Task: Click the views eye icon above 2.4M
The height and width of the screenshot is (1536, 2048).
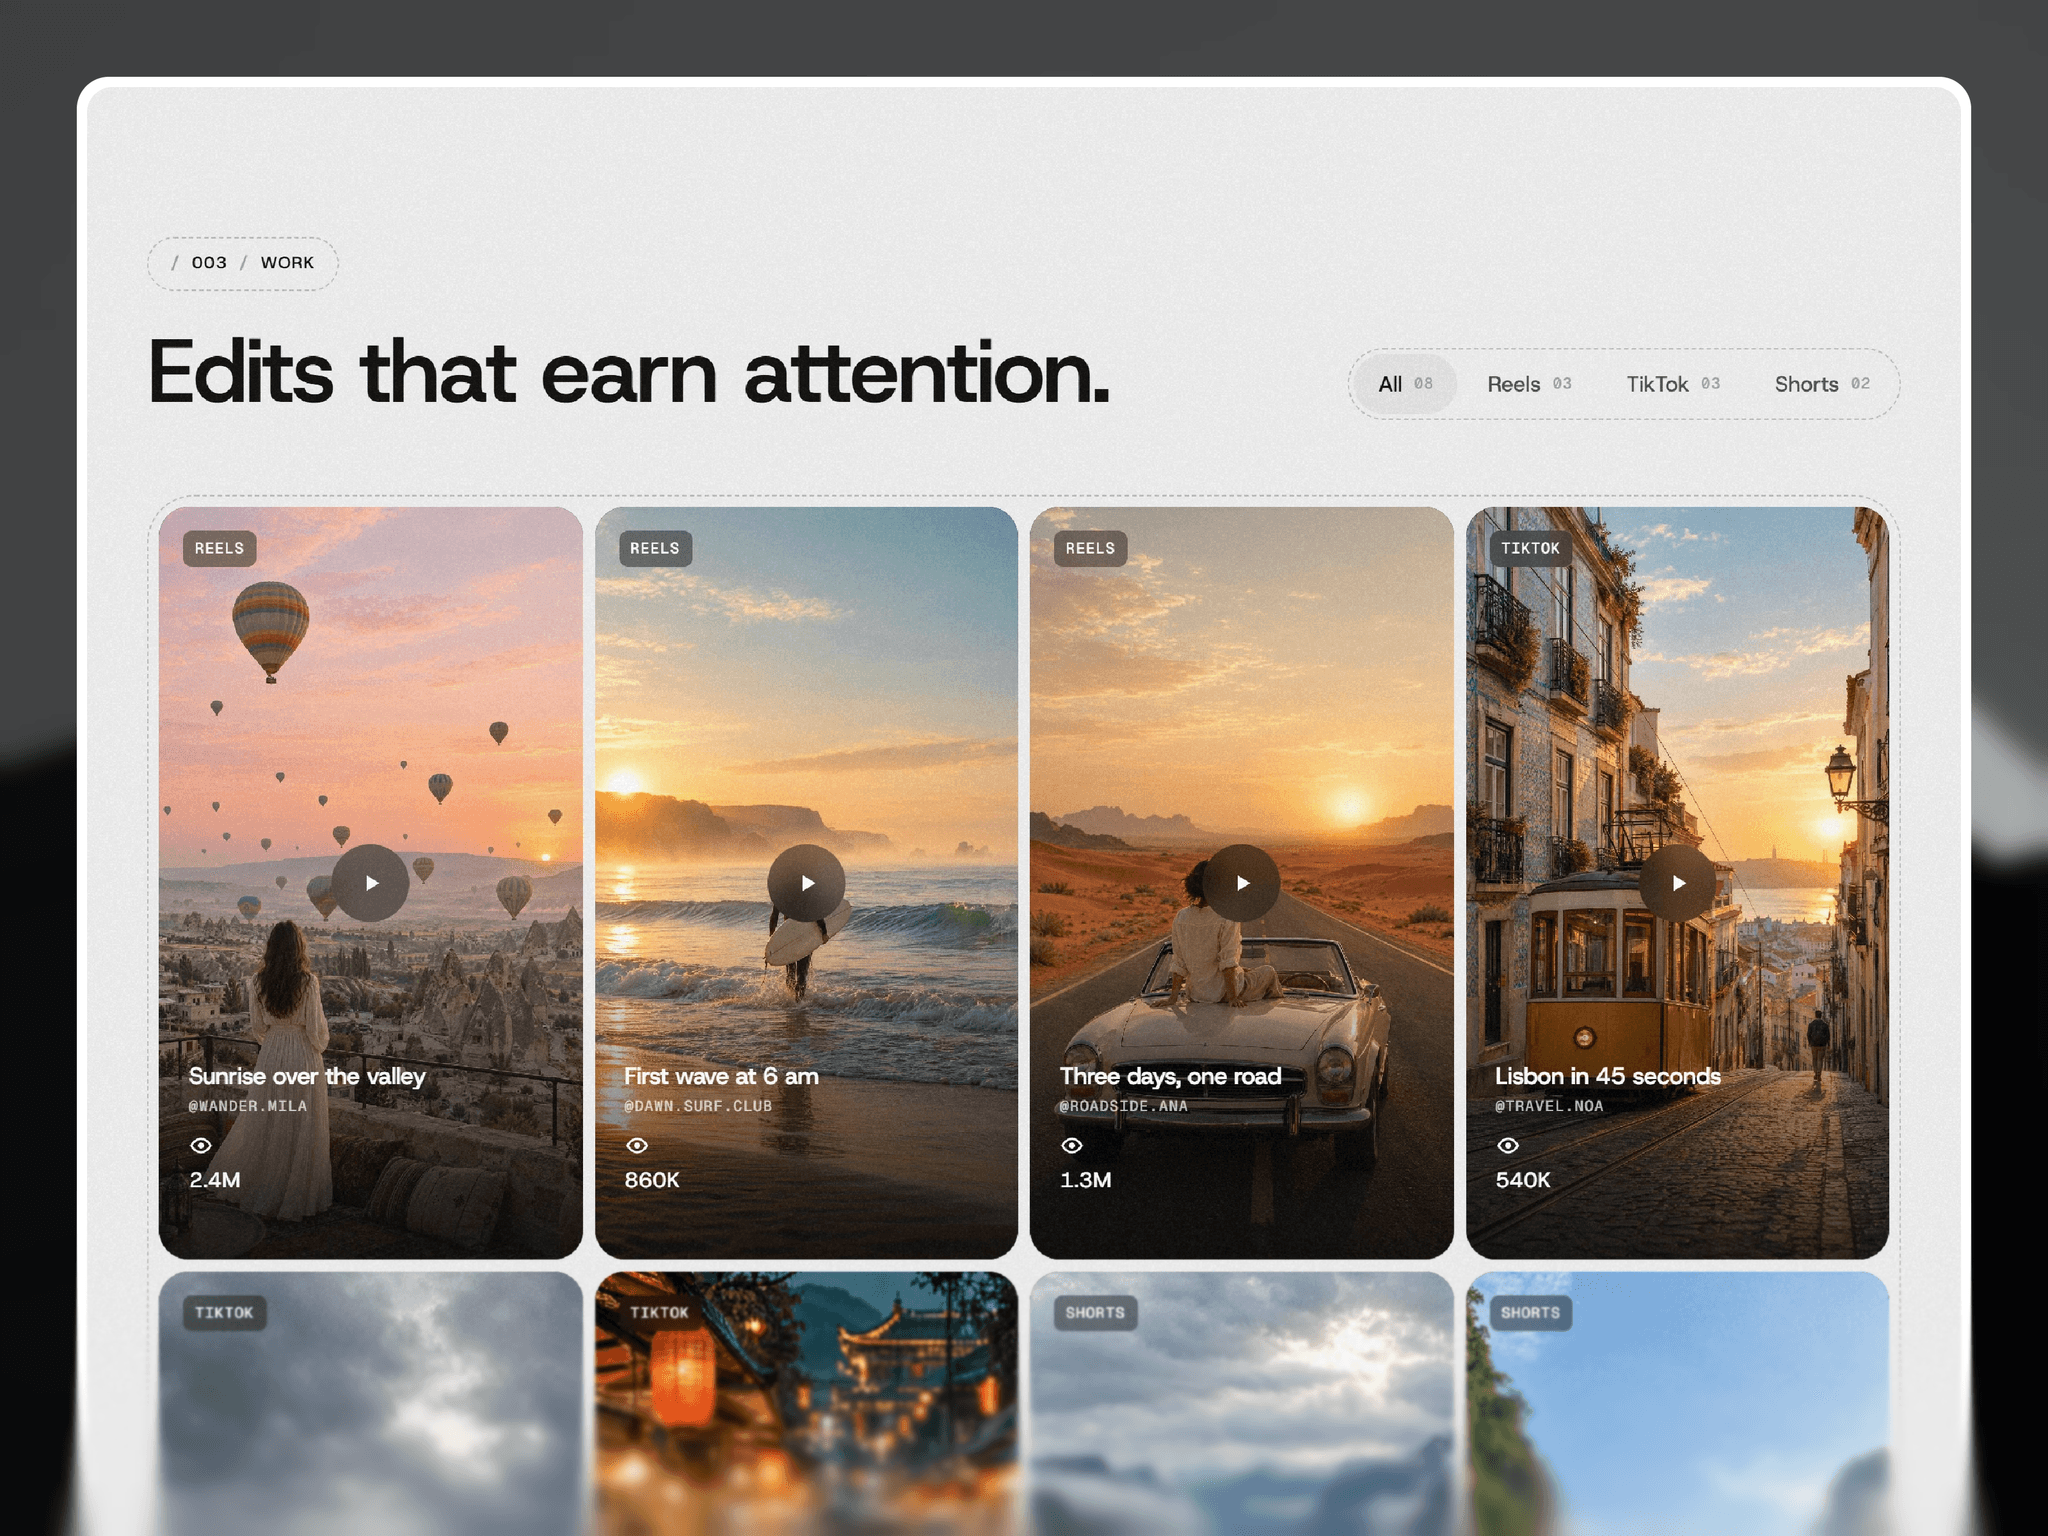Action: click(x=201, y=1145)
